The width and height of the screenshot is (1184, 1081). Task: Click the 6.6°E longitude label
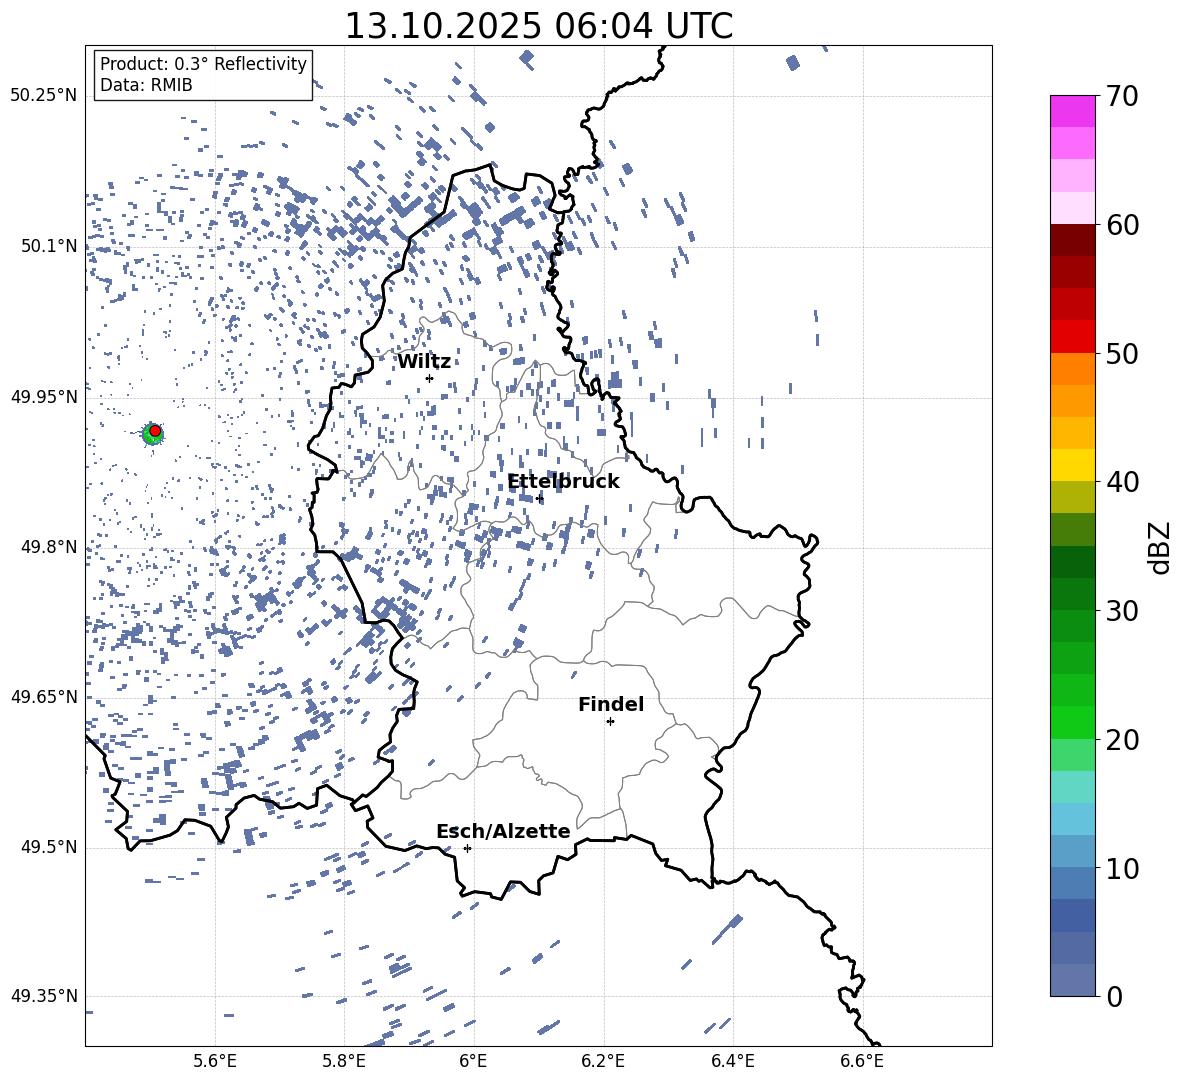(862, 1061)
